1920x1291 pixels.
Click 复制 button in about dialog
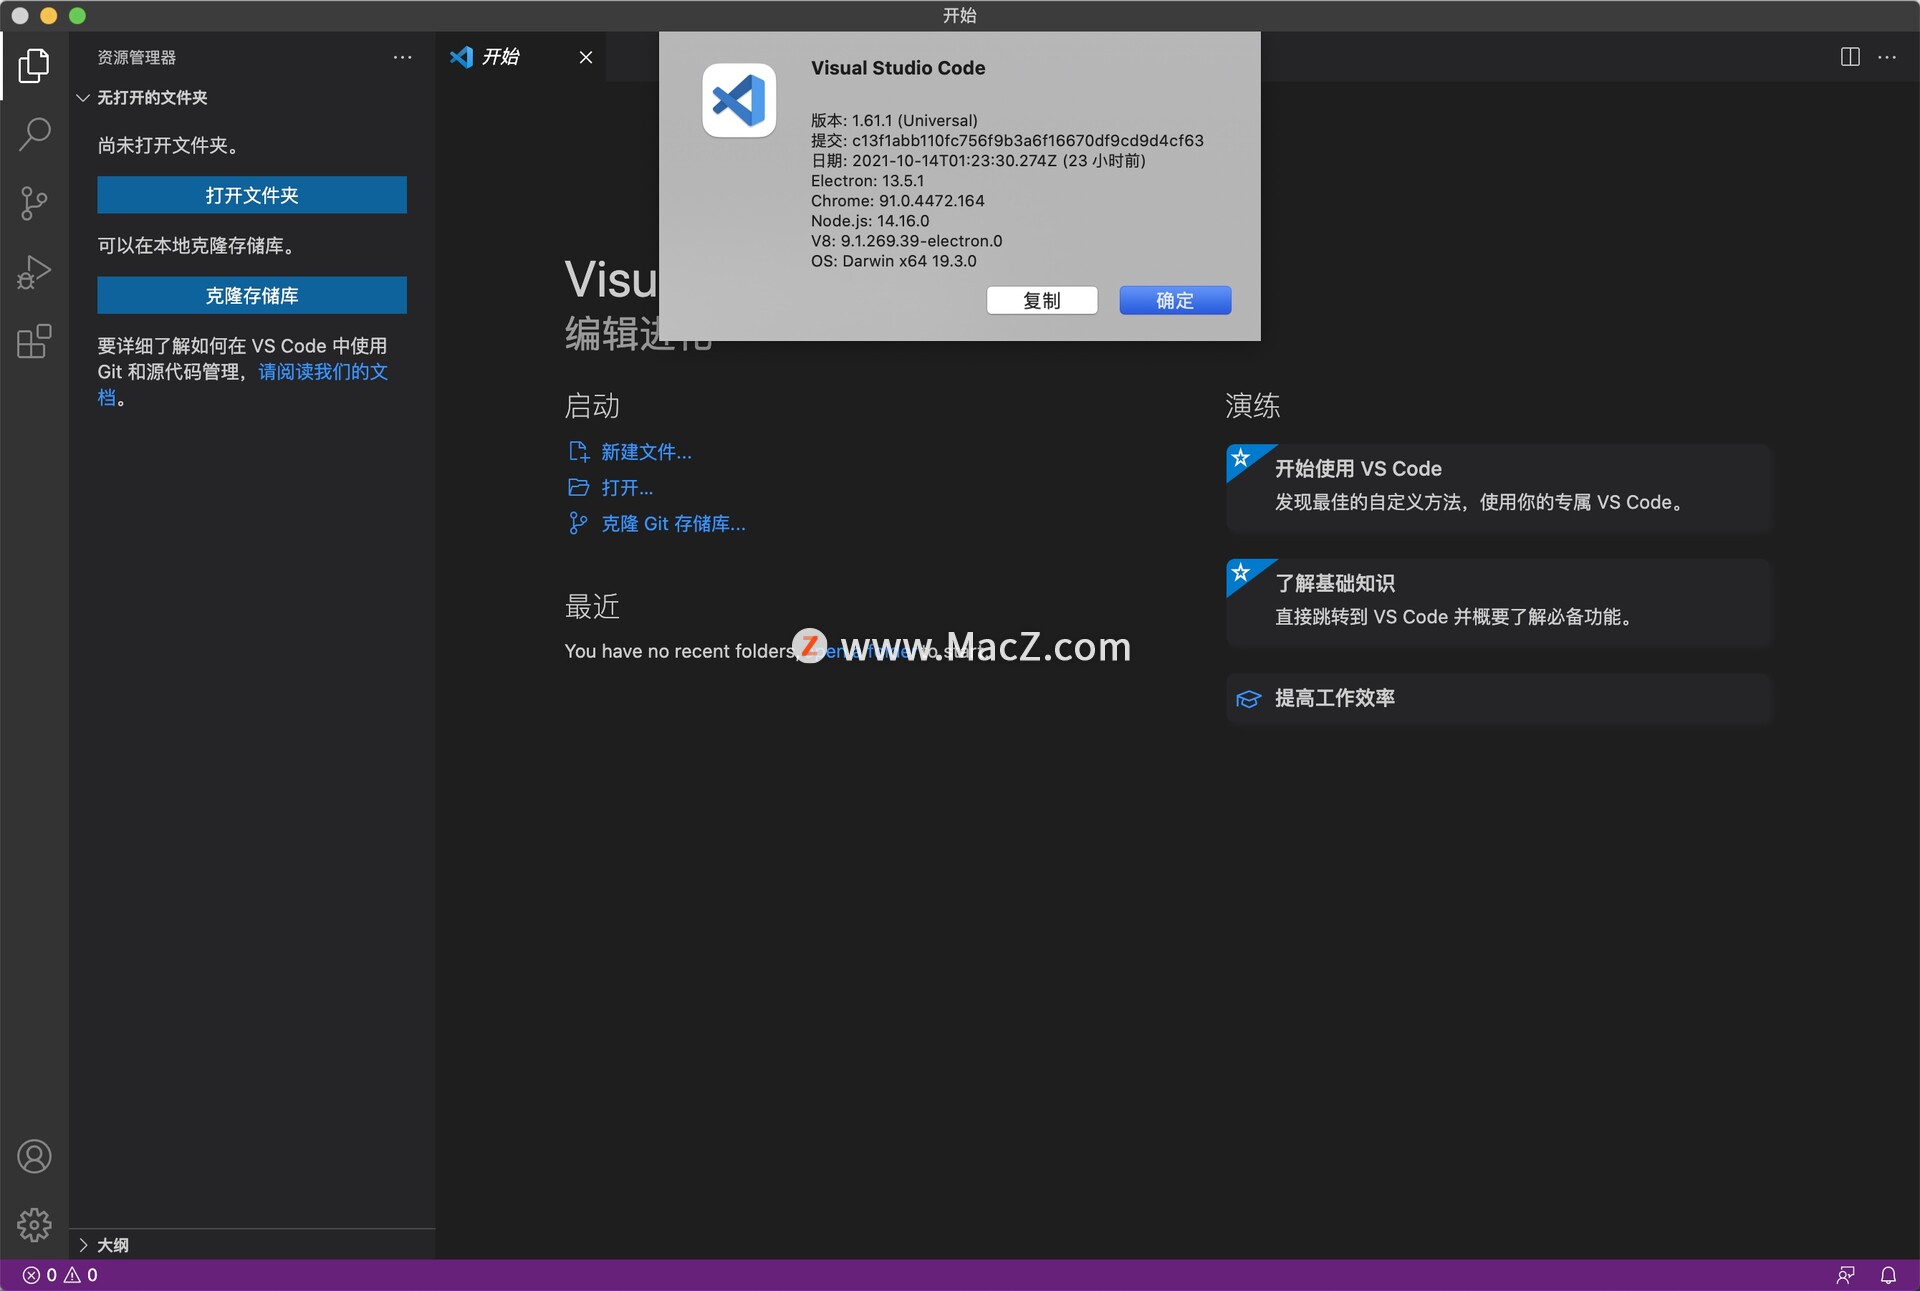pyautogui.click(x=1042, y=300)
